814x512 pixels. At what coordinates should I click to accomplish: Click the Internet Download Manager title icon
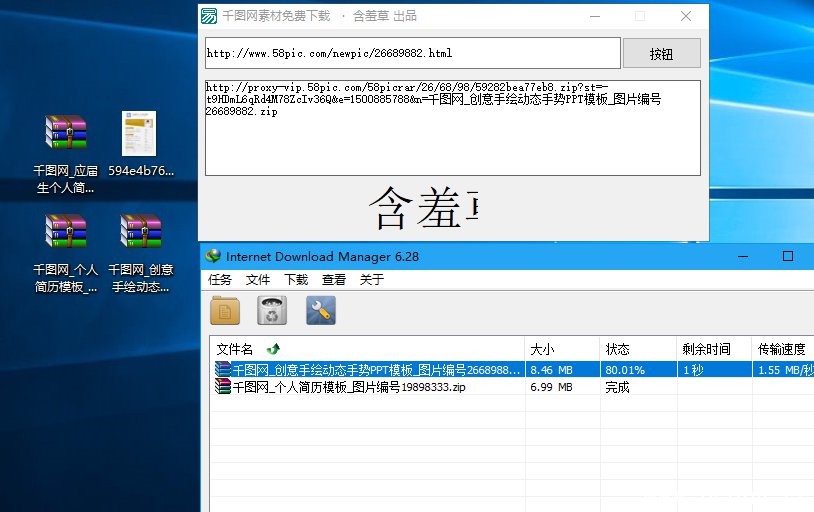click(x=213, y=256)
